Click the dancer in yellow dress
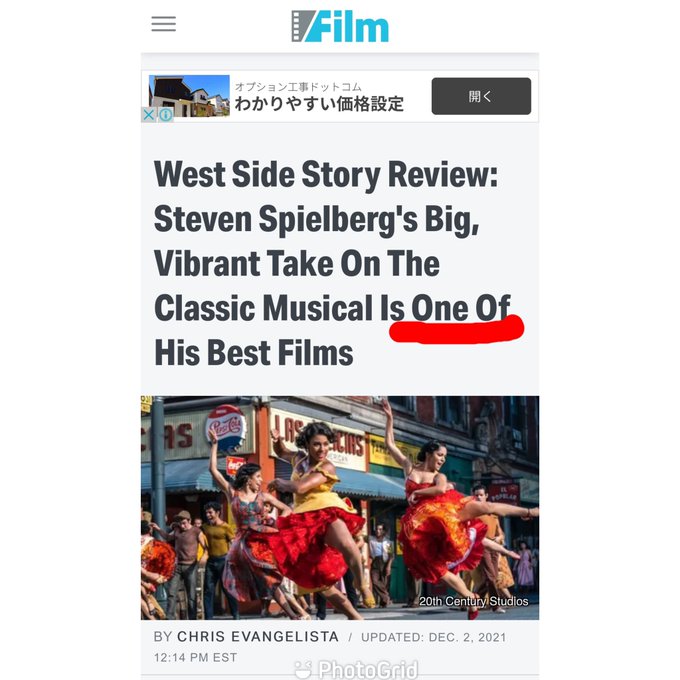680x680 pixels. (x=319, y=499)
